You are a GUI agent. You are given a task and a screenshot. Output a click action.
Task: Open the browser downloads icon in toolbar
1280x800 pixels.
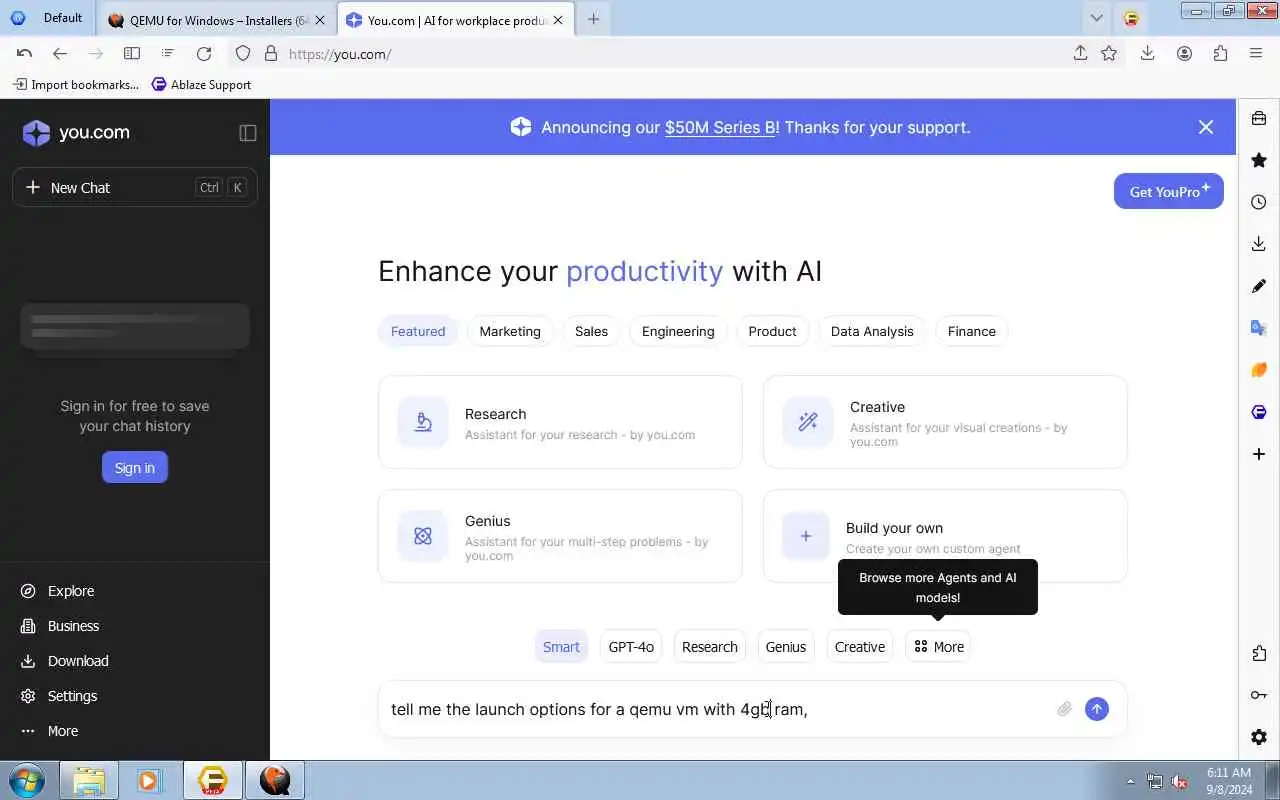(1148, 54)
